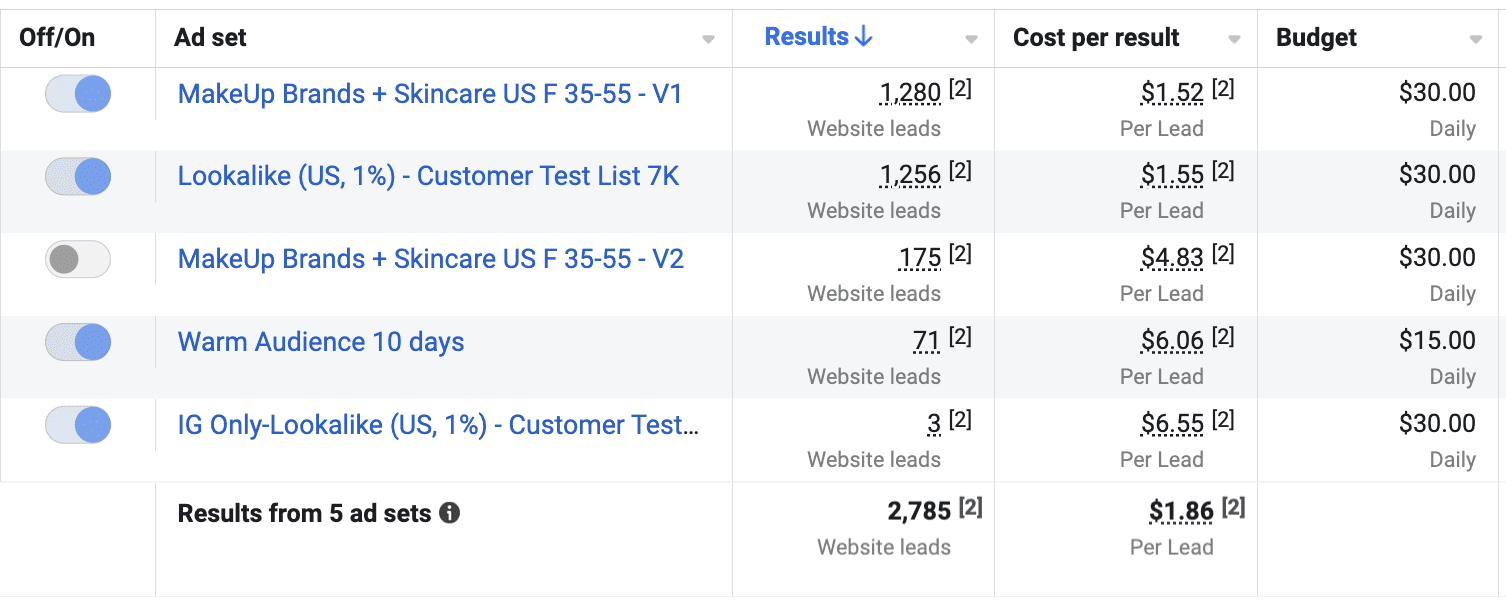
Task: Click the $1.52 cost per lead value
Action: [1172, 94]
